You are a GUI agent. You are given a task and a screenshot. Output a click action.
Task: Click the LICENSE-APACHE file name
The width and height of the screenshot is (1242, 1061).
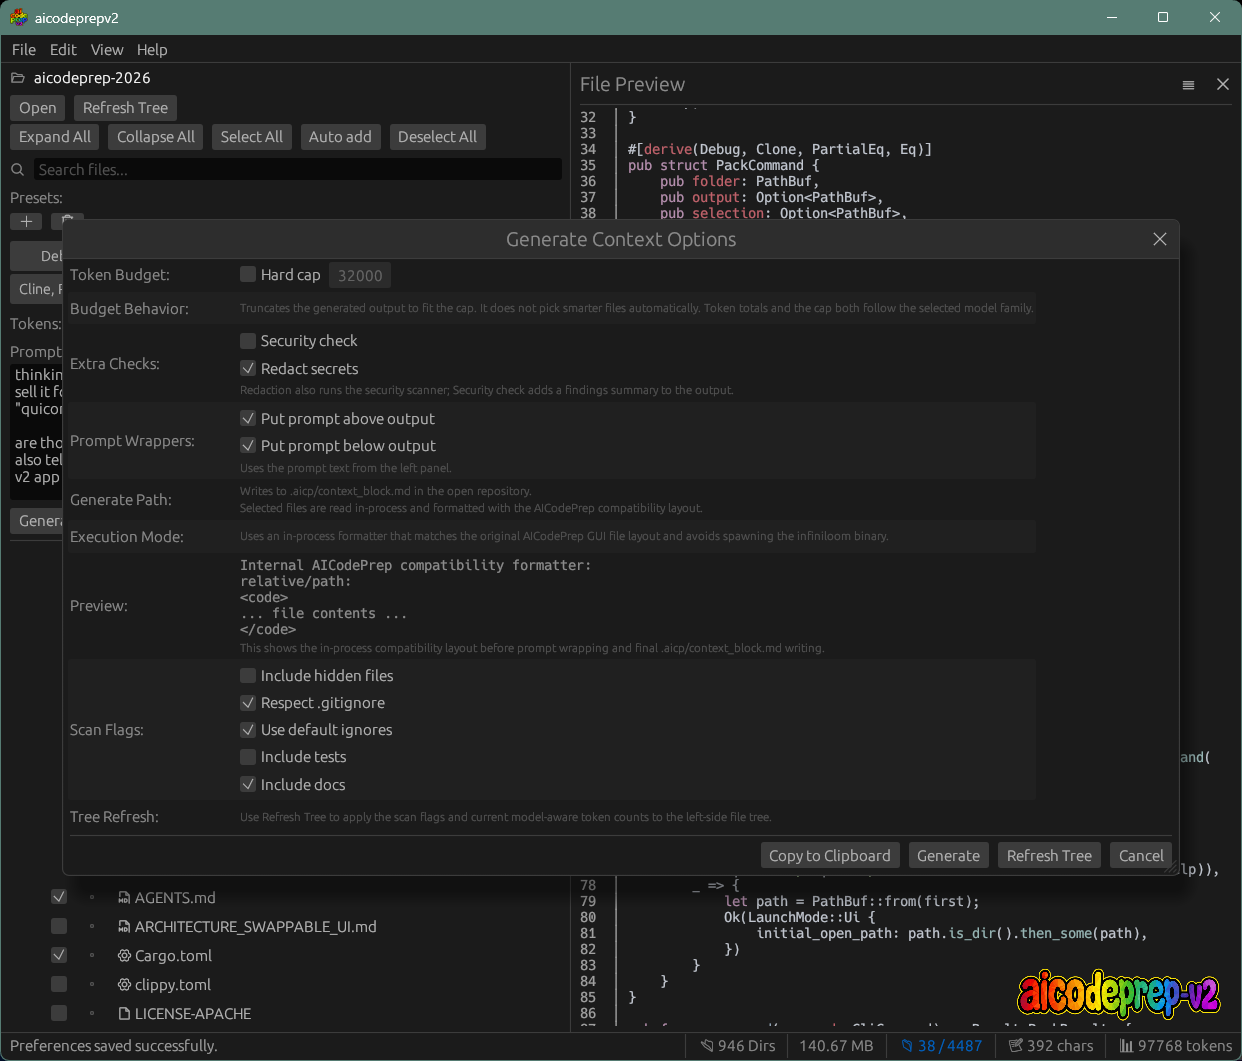[x=193, y=1014]
